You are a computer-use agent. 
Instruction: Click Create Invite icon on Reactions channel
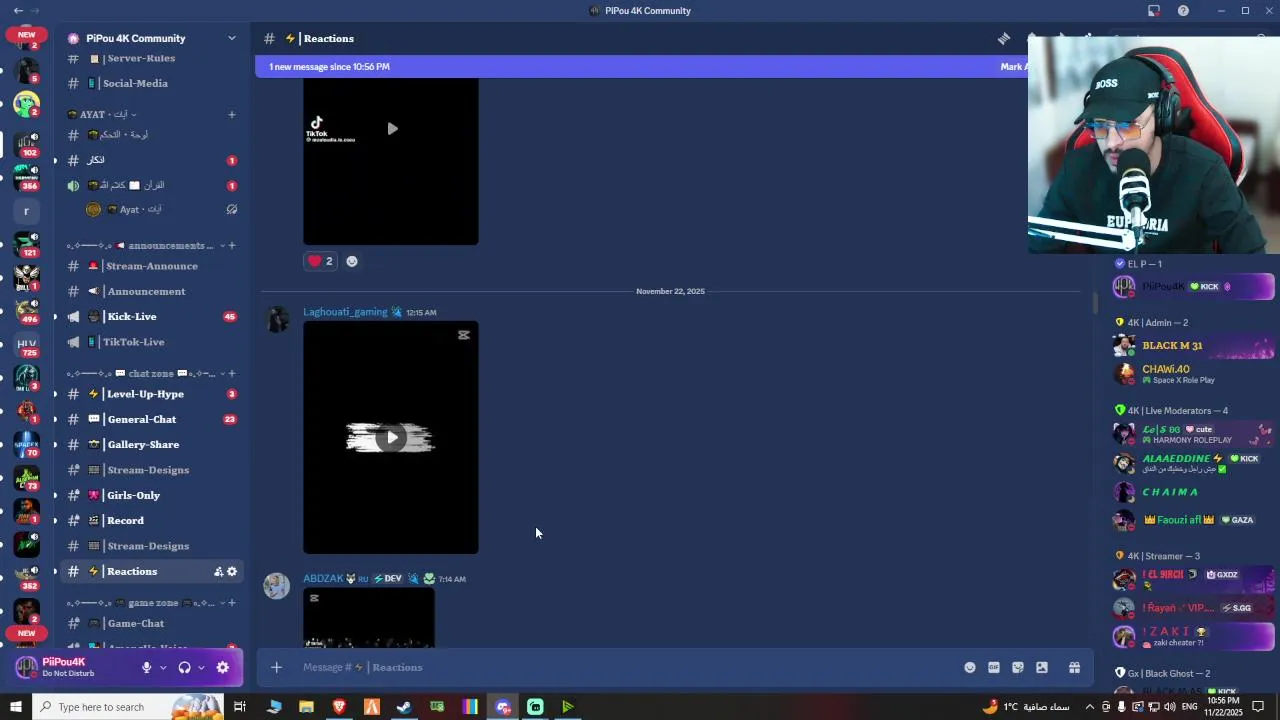(x=218, y=571)
